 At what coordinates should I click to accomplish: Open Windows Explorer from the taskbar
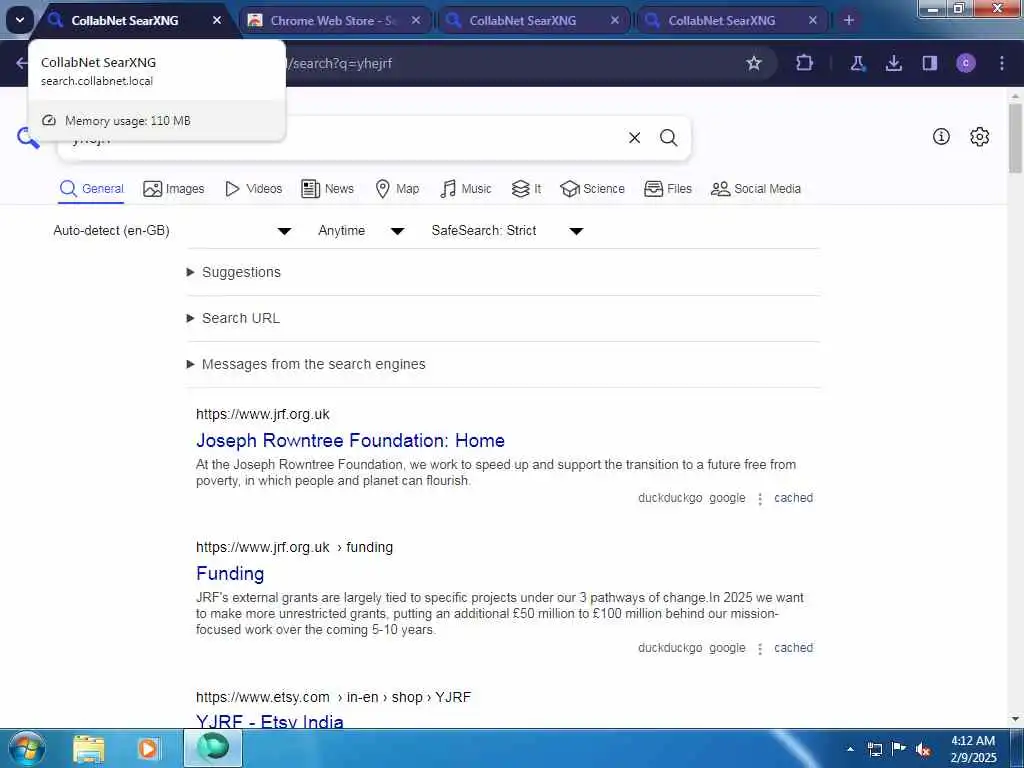pyautogui.click(x=89, y=748)
